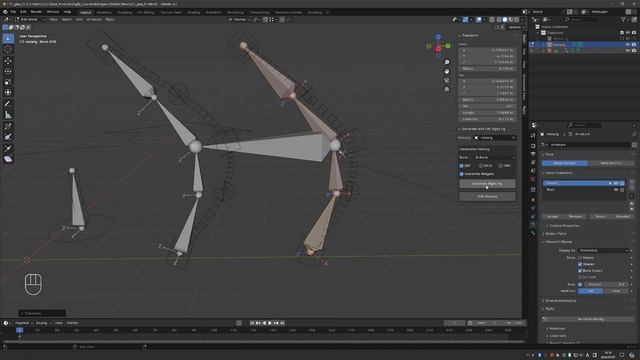640x360 pixels.
Task: Toggle the Bone Colors checkbox
Action: [x=580, y=271]
